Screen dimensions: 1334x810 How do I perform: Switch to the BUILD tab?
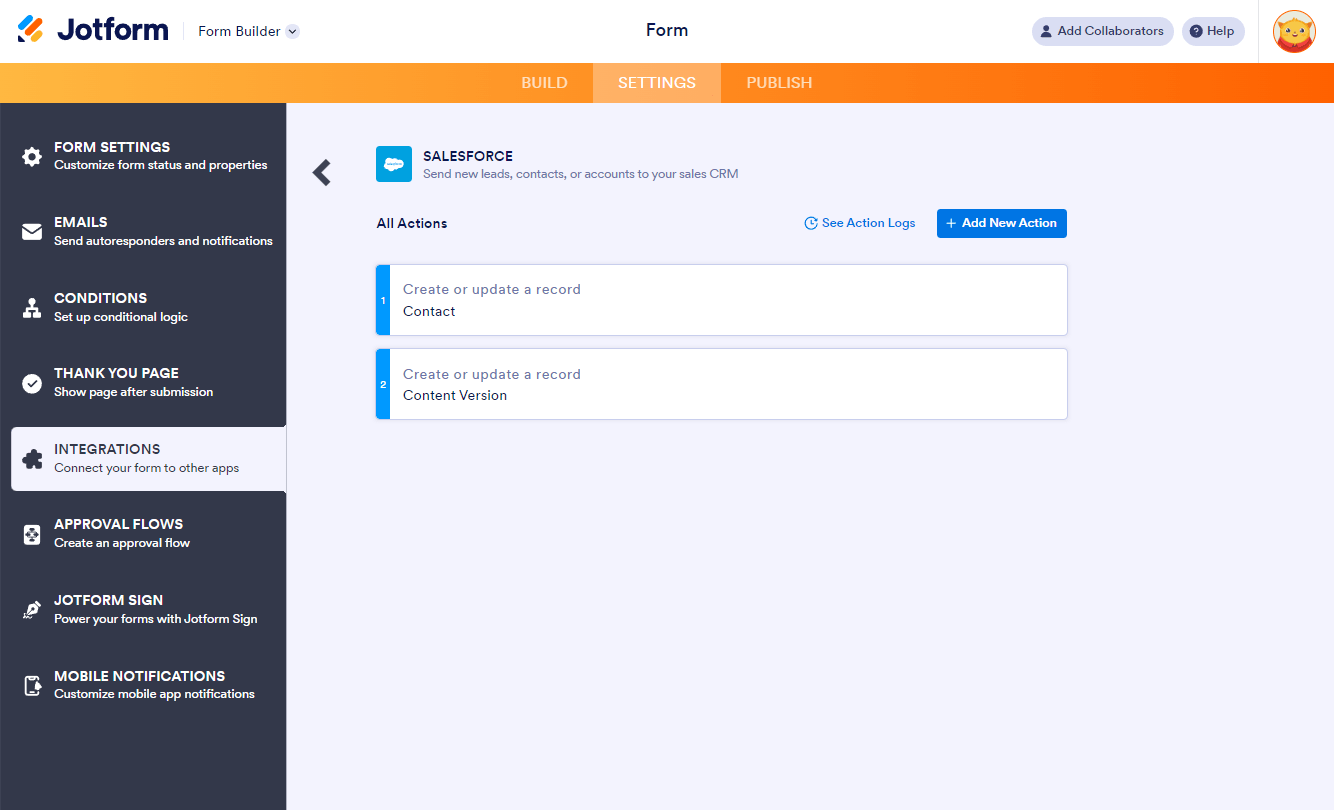pos(544,83)
